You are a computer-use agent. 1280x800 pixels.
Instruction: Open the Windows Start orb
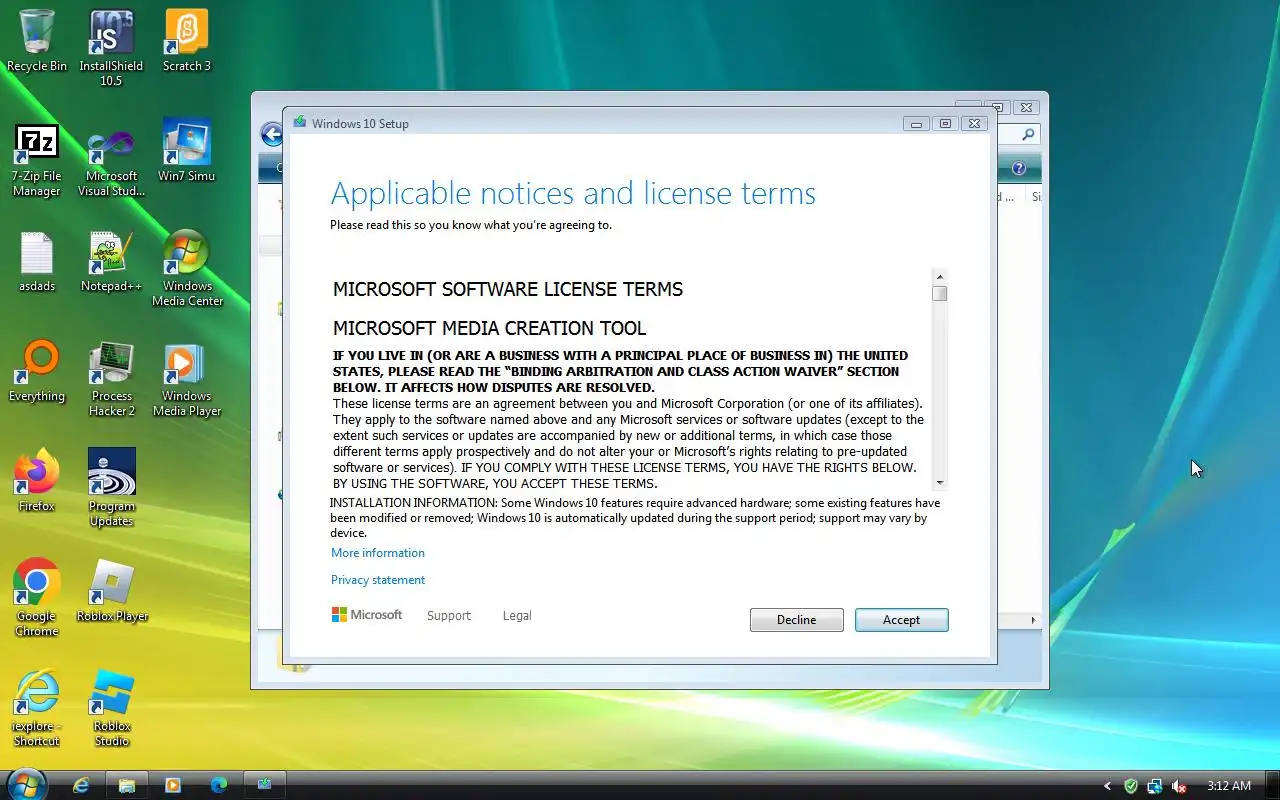click(26, 785)
